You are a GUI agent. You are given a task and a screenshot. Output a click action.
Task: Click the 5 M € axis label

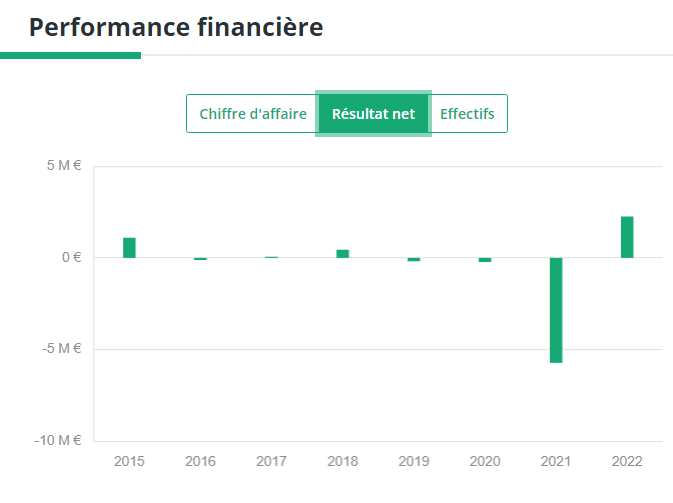64,166
